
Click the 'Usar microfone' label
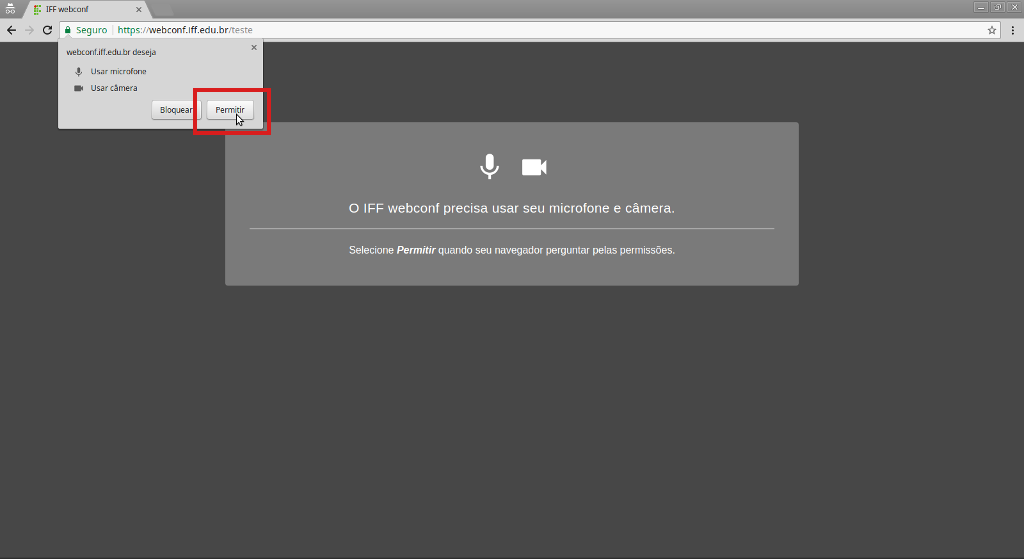pyautogui.click(x=118, y=72)
